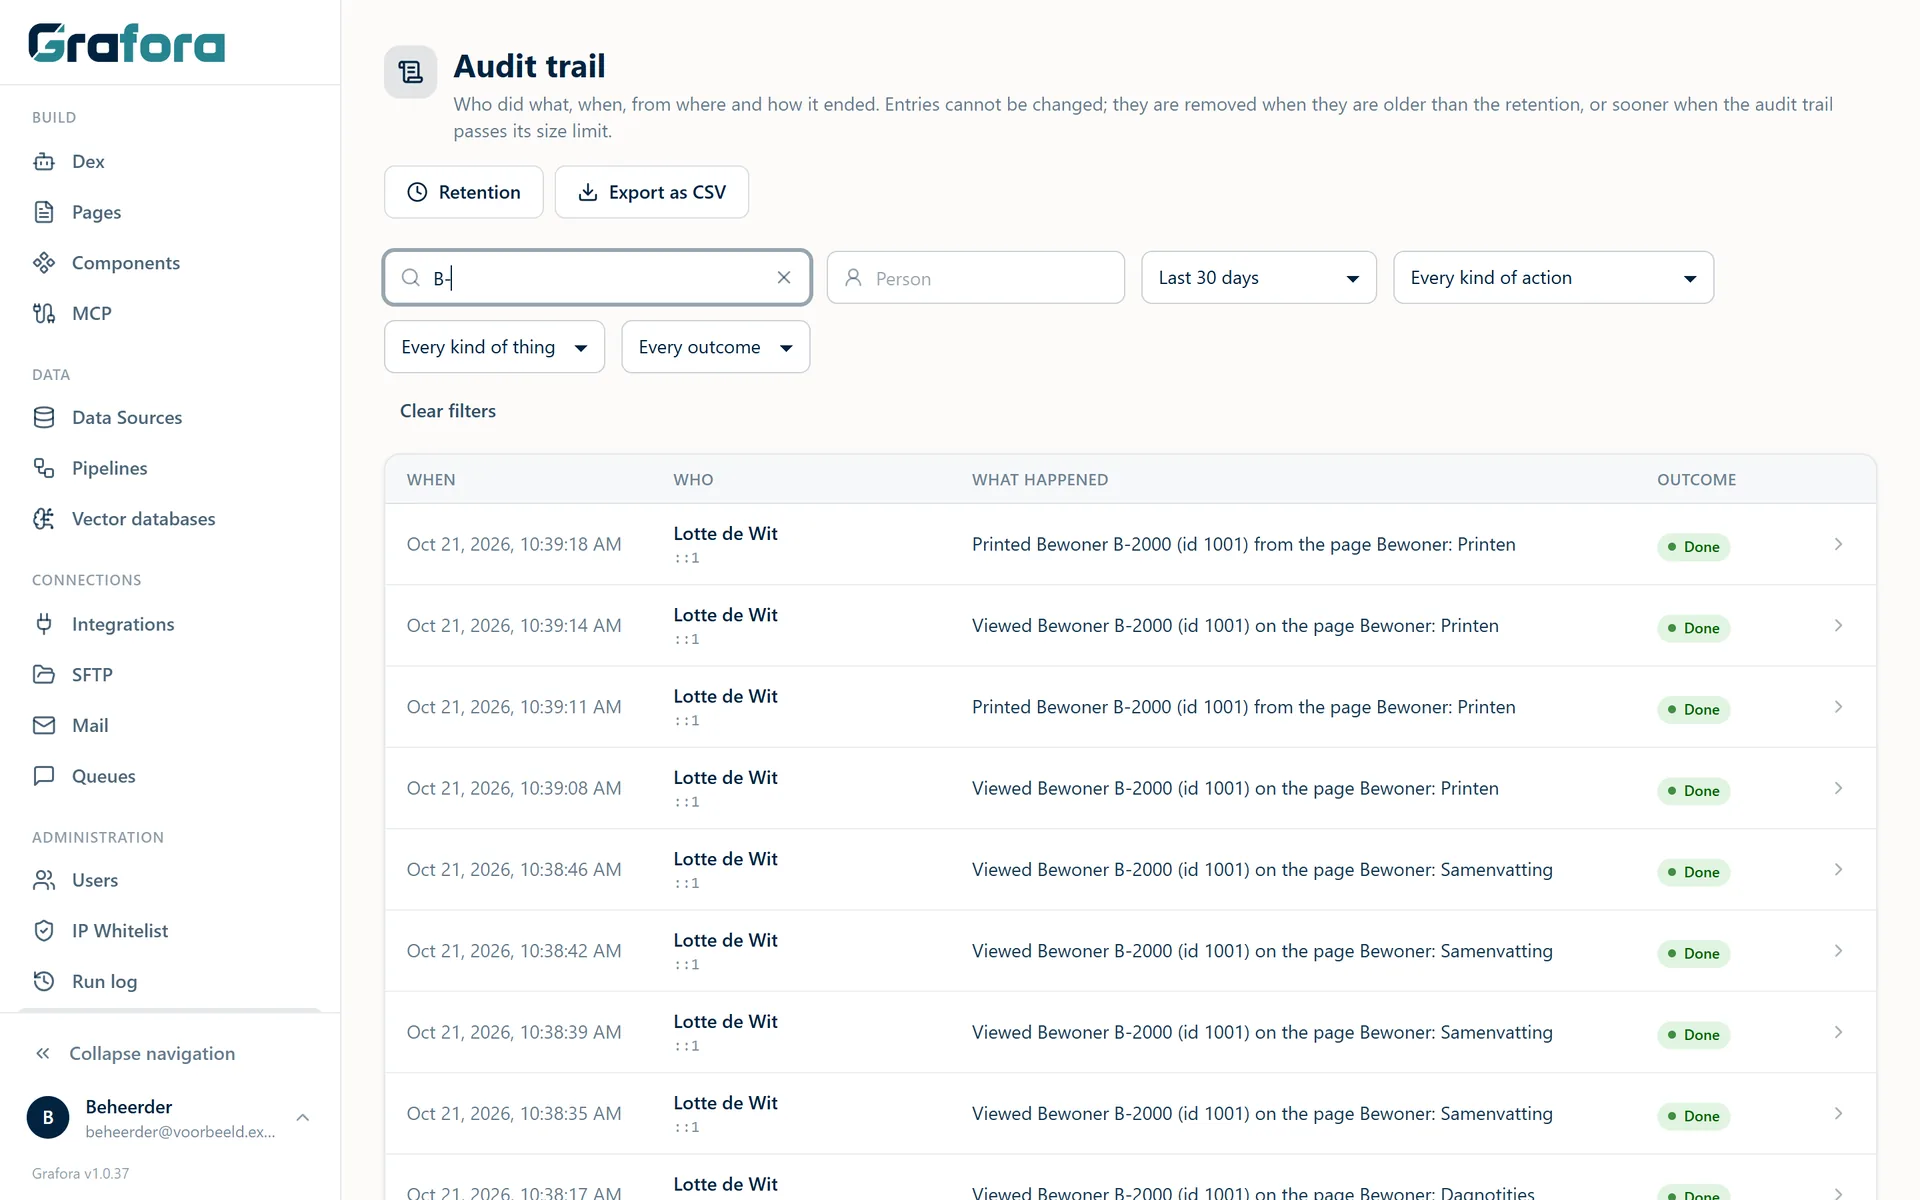The width and height of the screenshot is (1920, 1200).
Task: Go to Pipelines in the sidebar
Action: click(x=109, y=468)
